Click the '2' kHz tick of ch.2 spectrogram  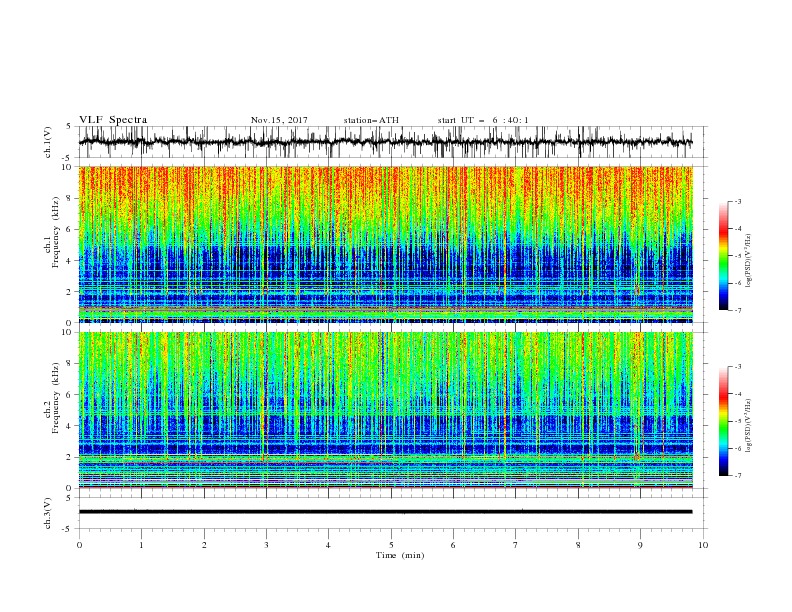69,457
